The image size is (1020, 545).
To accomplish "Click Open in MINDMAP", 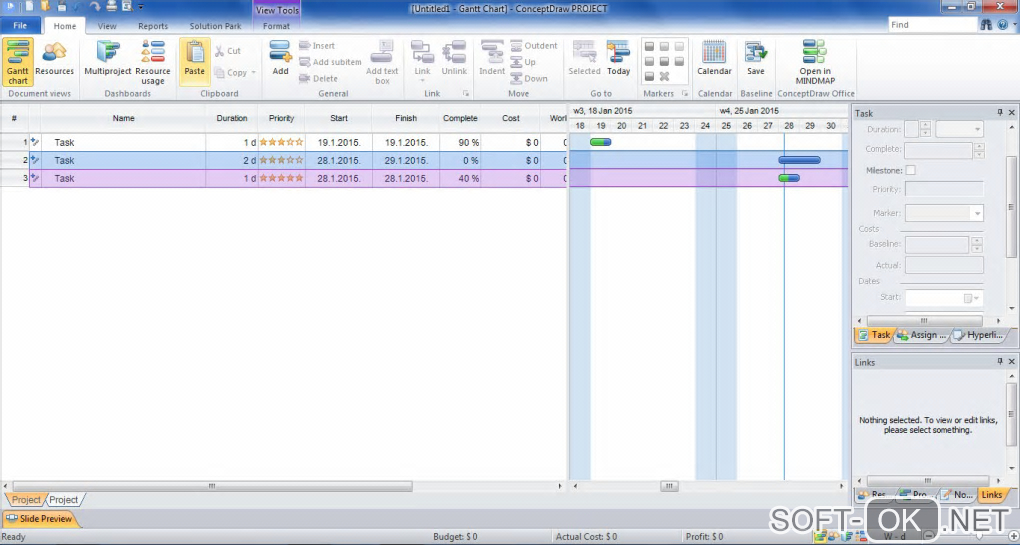I will tap(815, 62).
